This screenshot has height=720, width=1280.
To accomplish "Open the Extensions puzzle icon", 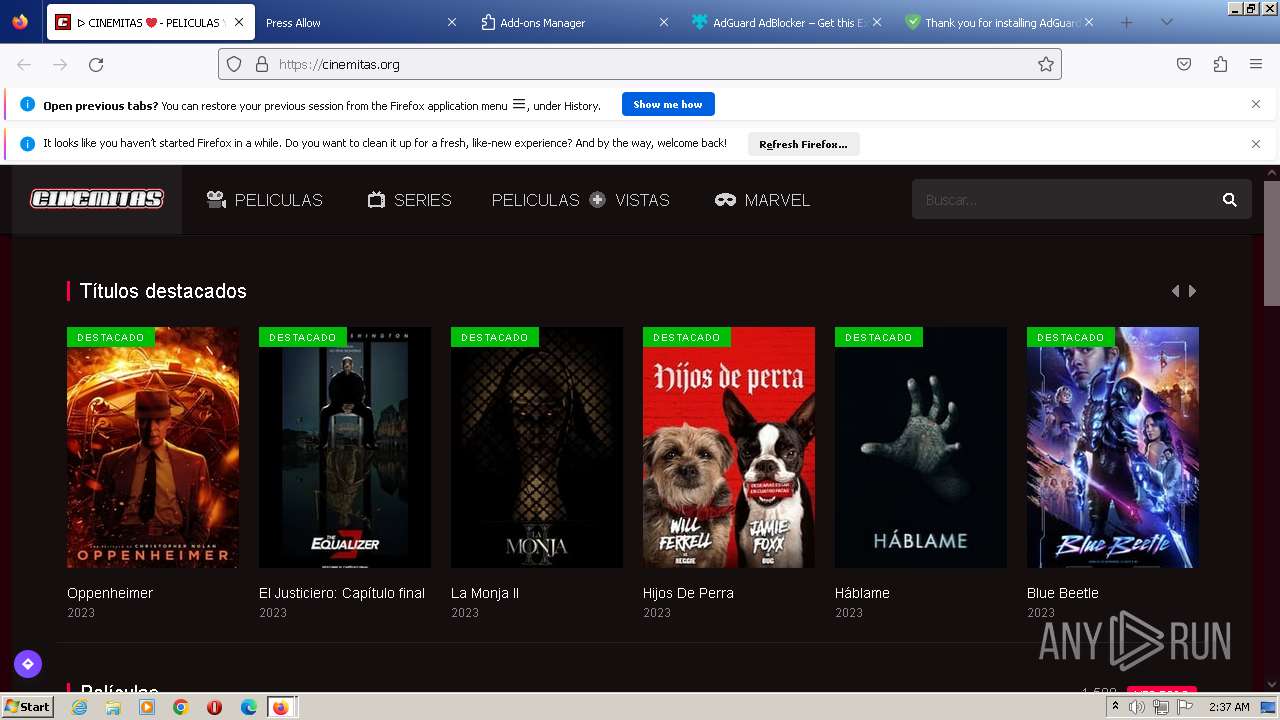I will [1220, 64].
